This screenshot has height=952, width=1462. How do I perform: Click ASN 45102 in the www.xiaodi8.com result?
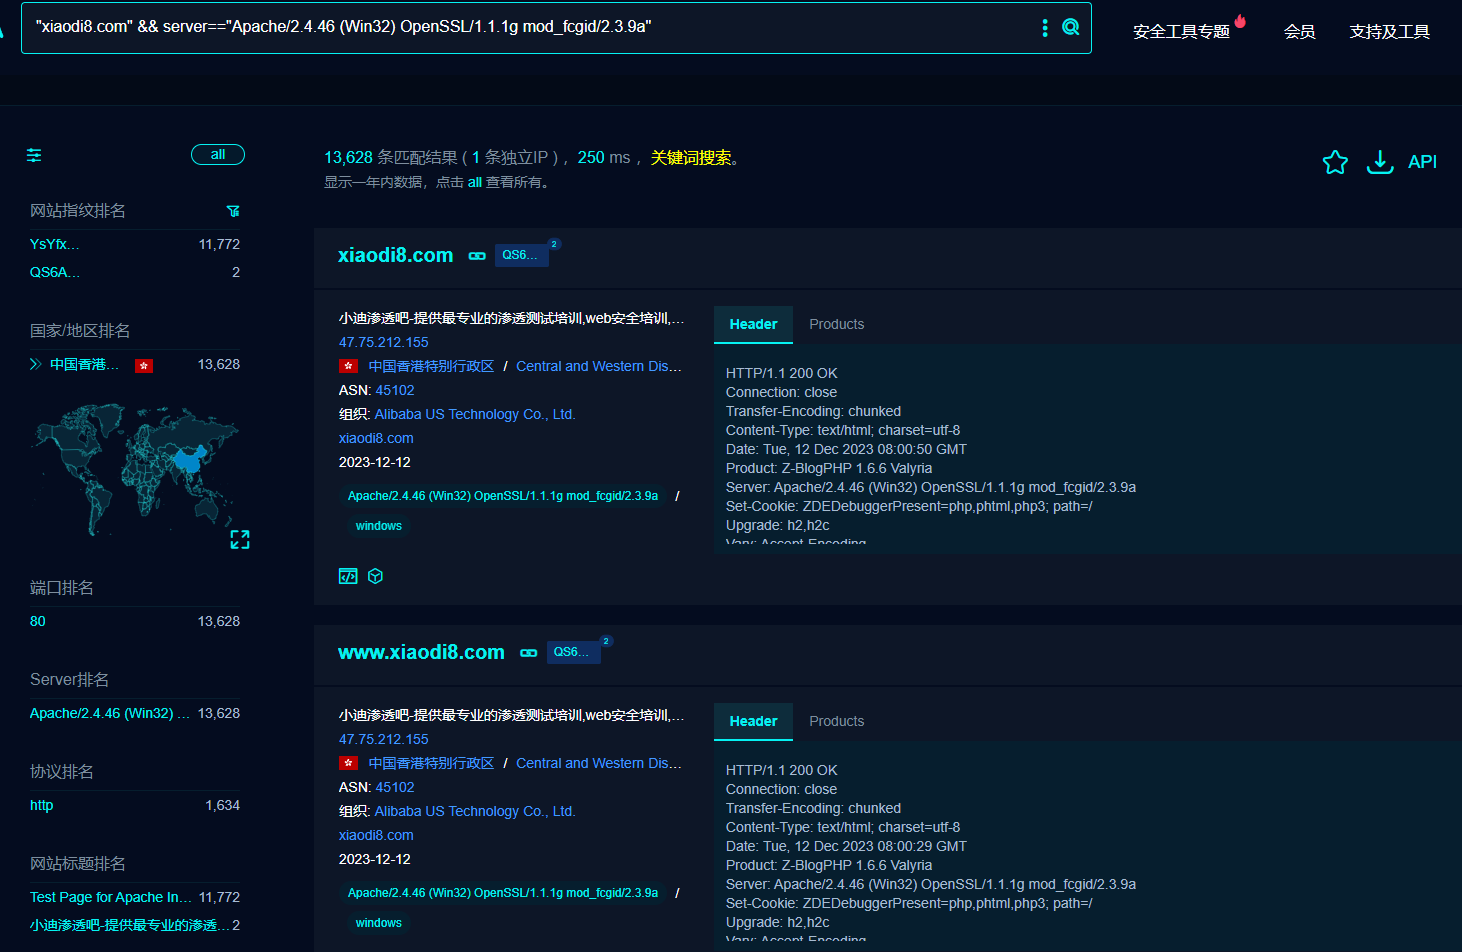point(394,787)
